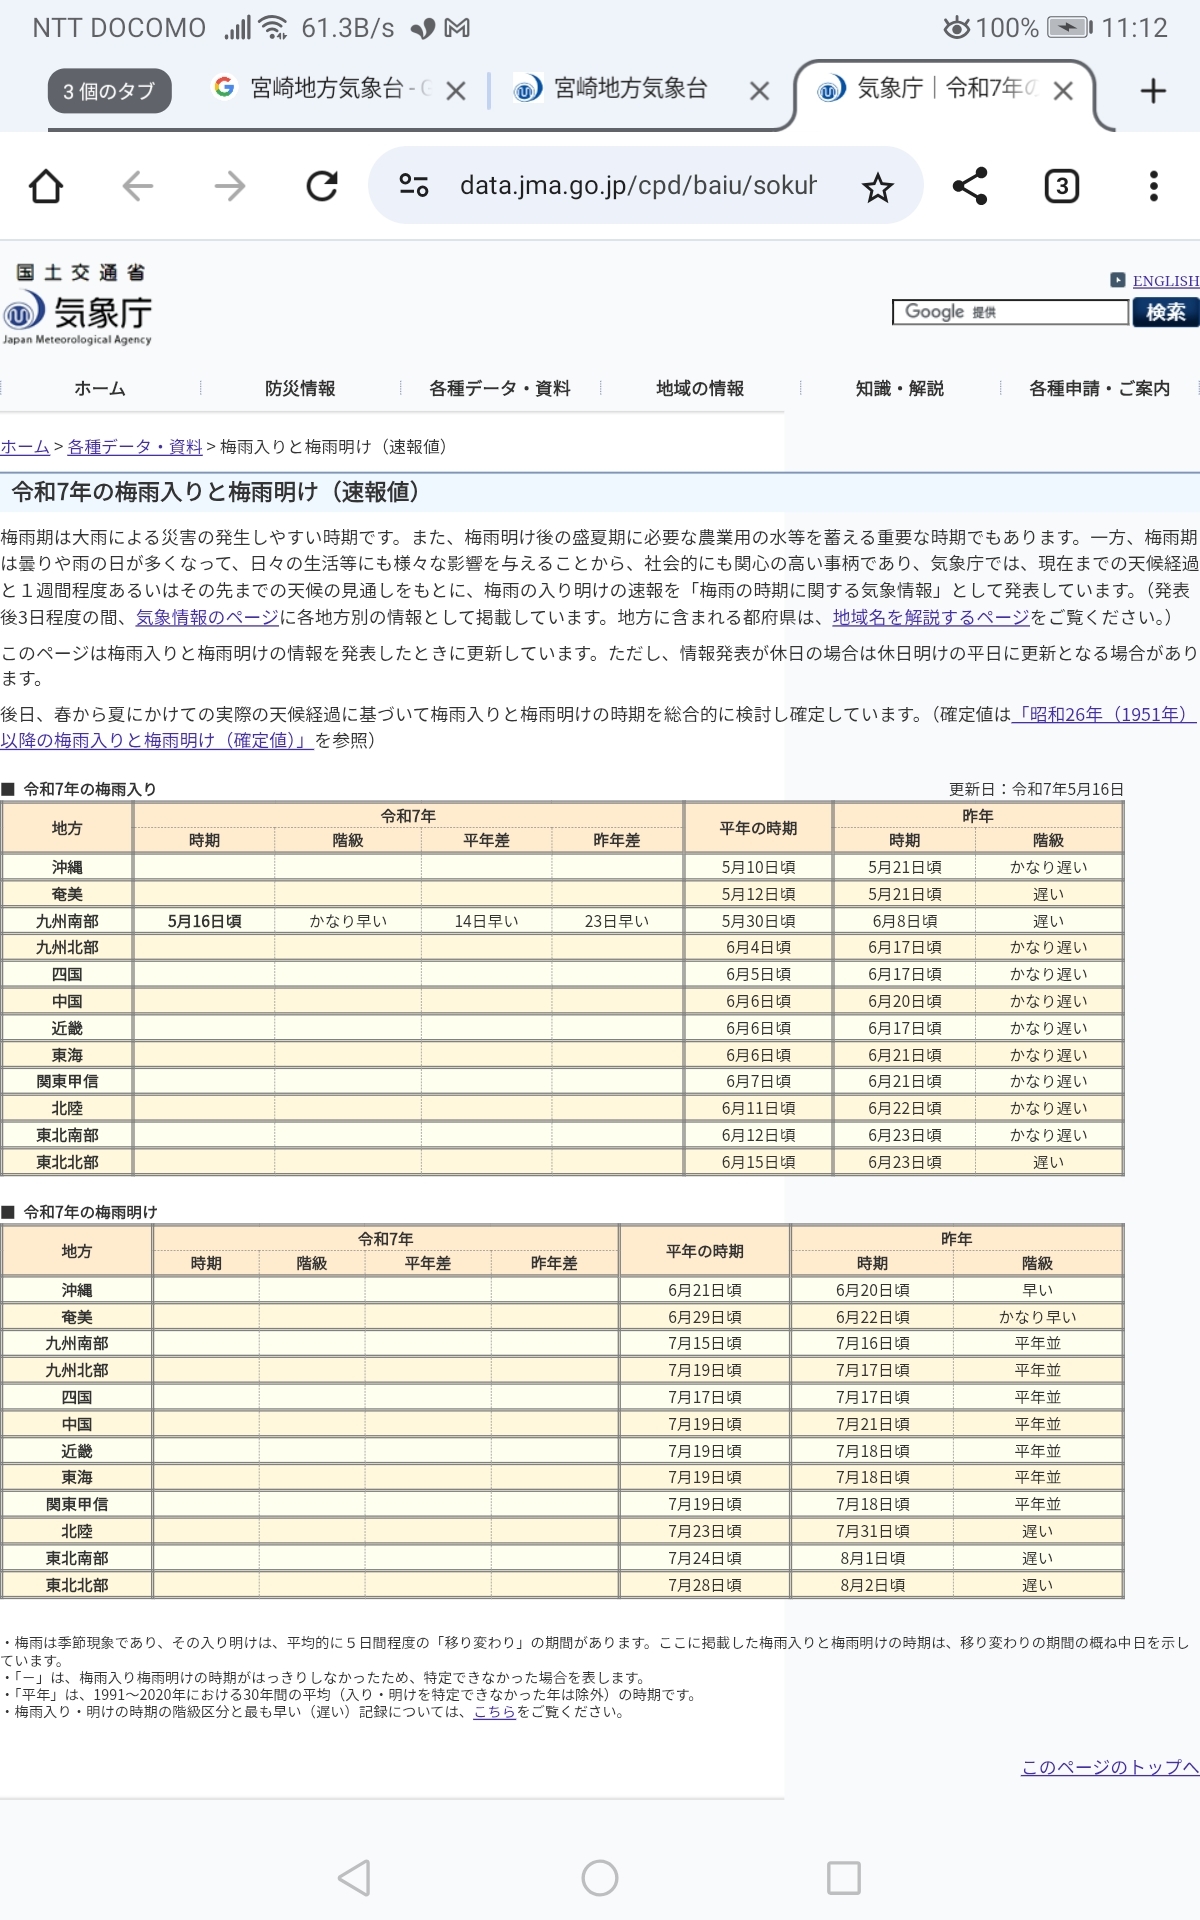Viewport: 1200px width, 1920px height.
Task: Click the このページのトップへ link
Action: pos(1109,1767)
